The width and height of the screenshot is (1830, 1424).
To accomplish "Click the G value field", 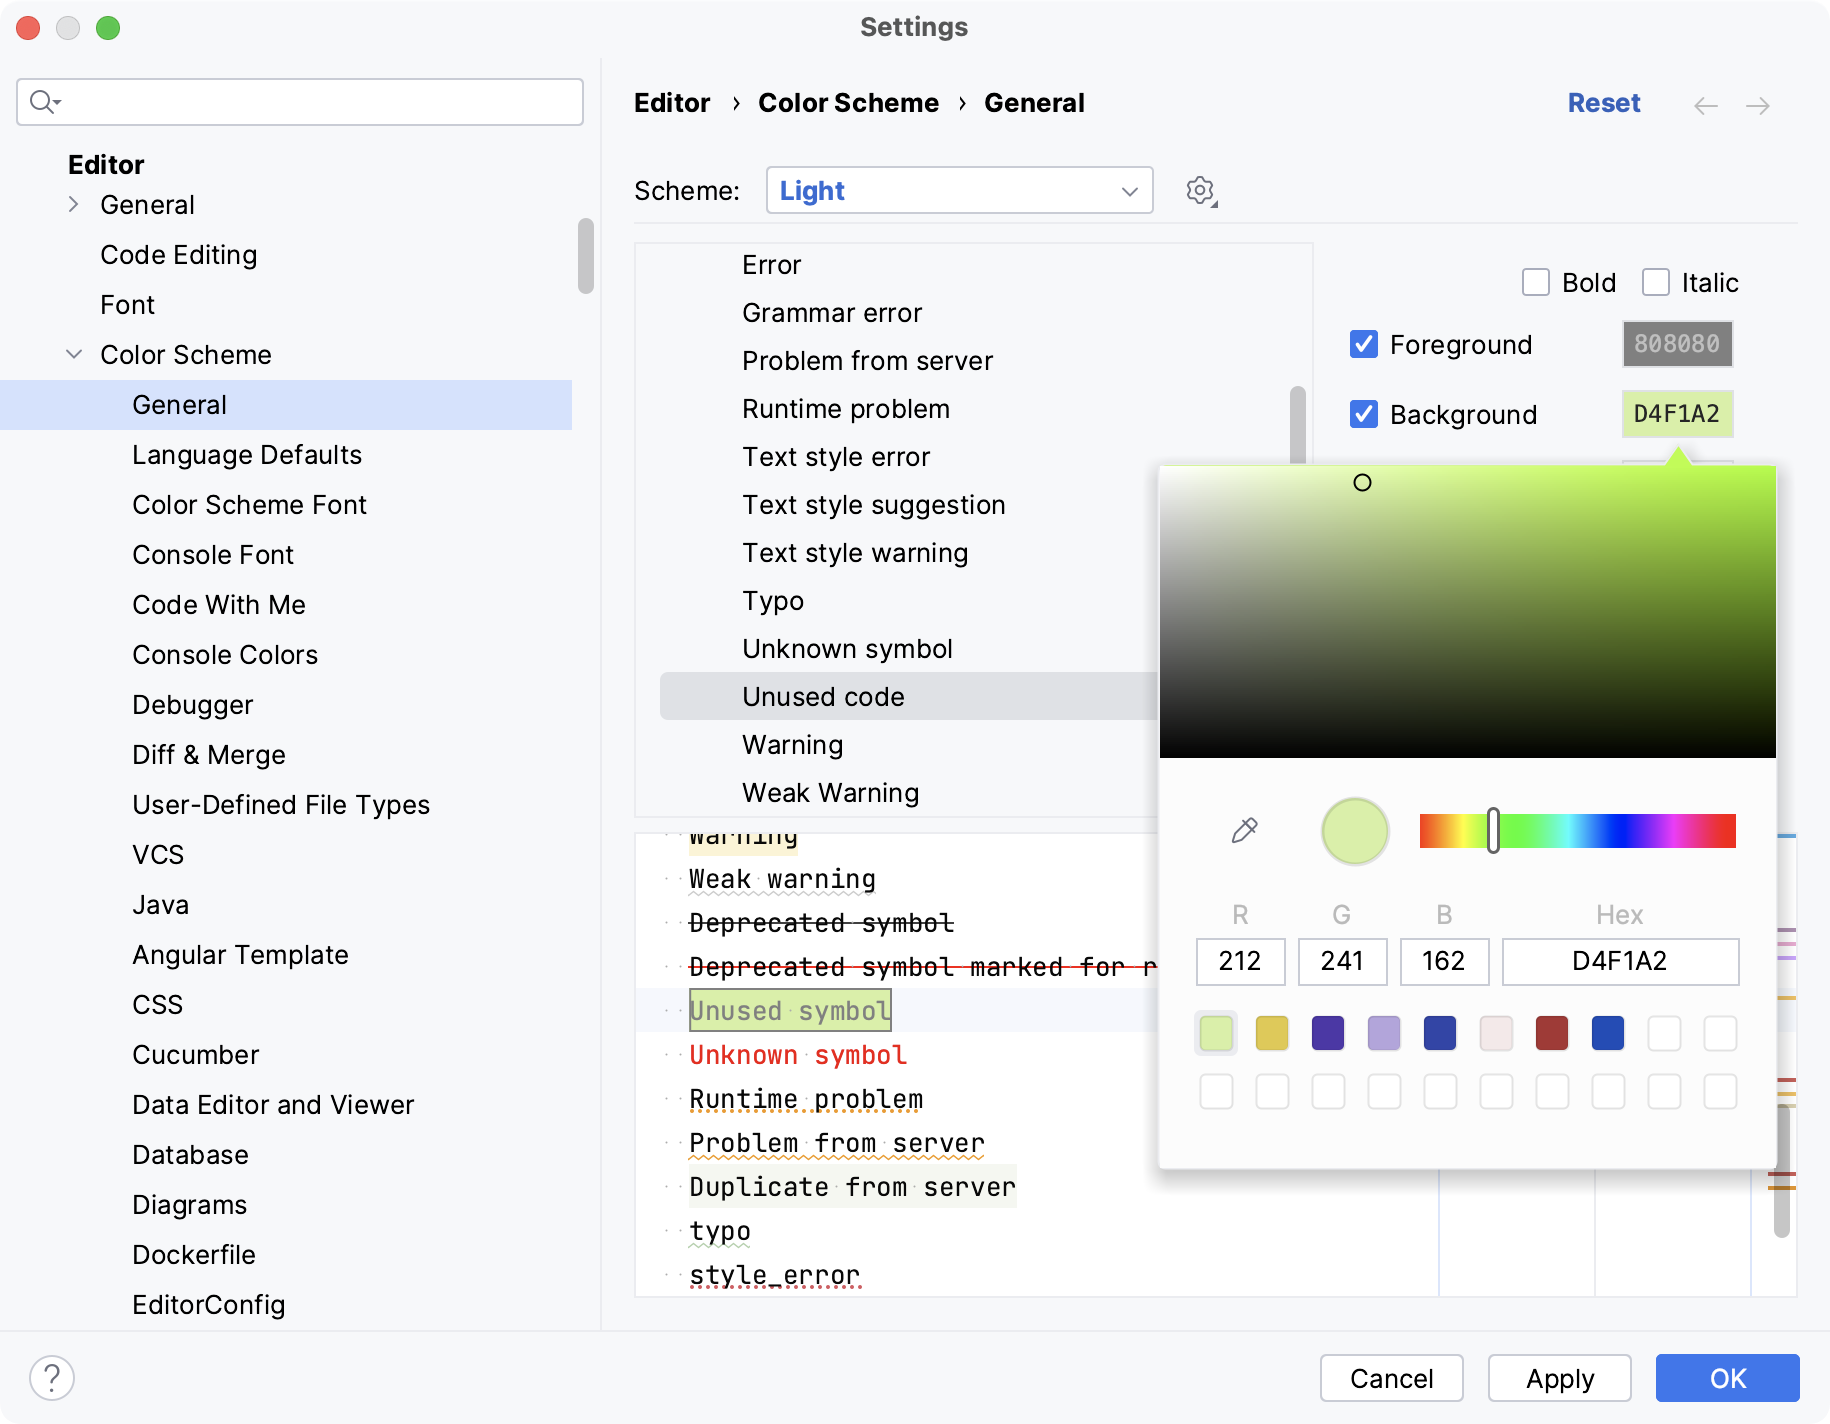I will click(x=1342, y=961).
